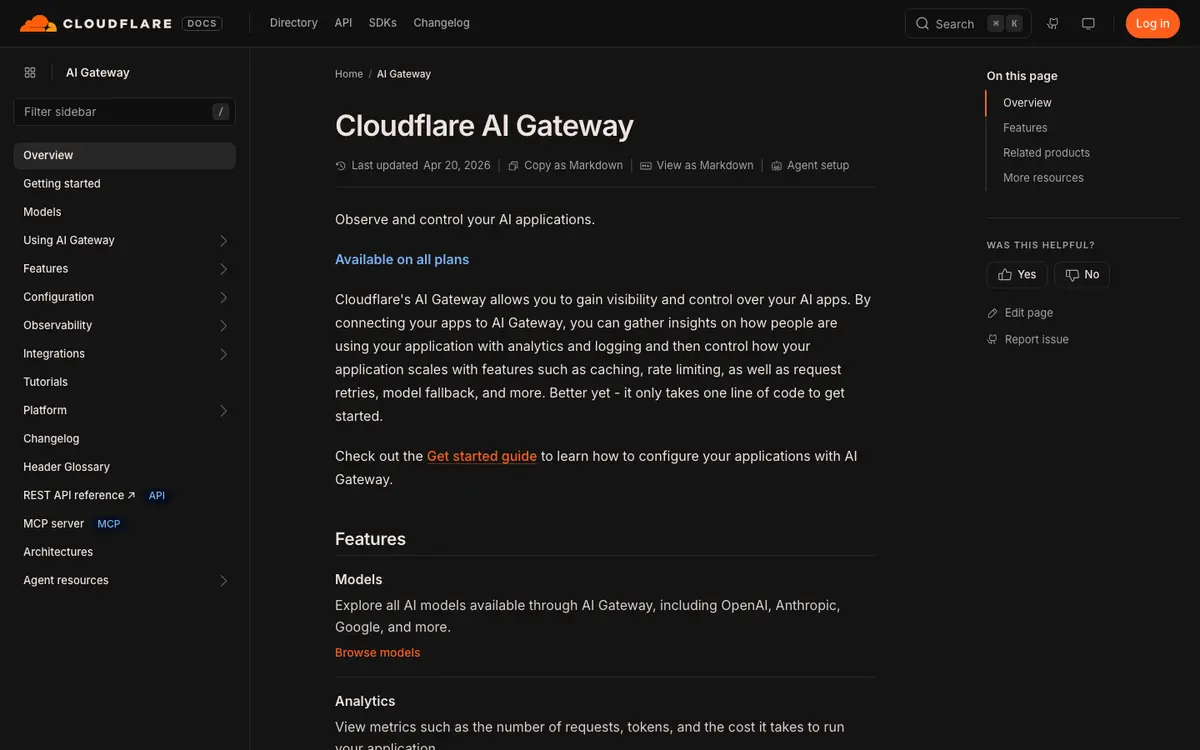Click the thumbs up Yes button
The width and height of the screenshot is (1200, 750).
[x=1017, y=275]
